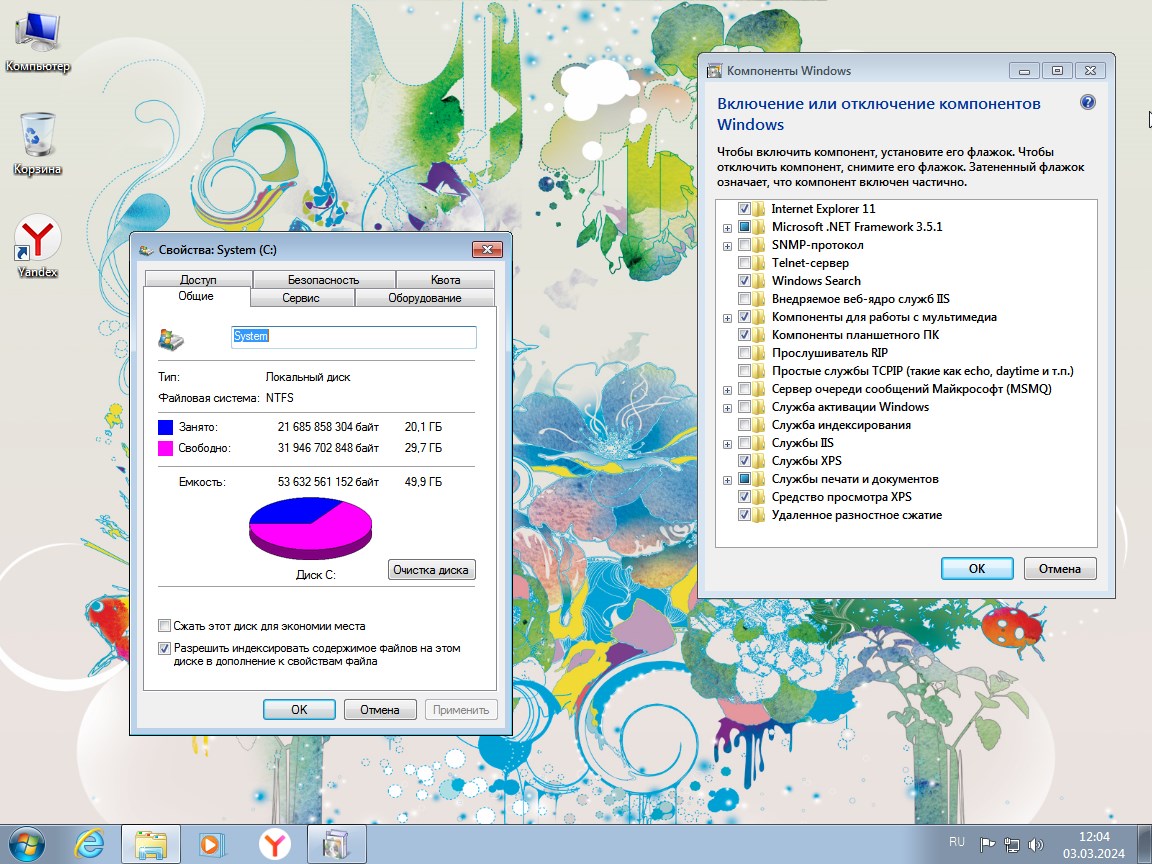Screen dimensions: 1152x864
Task: Confirm with OK in System (C:) properties
Action: pyautogui.click(x=299, y=710)
